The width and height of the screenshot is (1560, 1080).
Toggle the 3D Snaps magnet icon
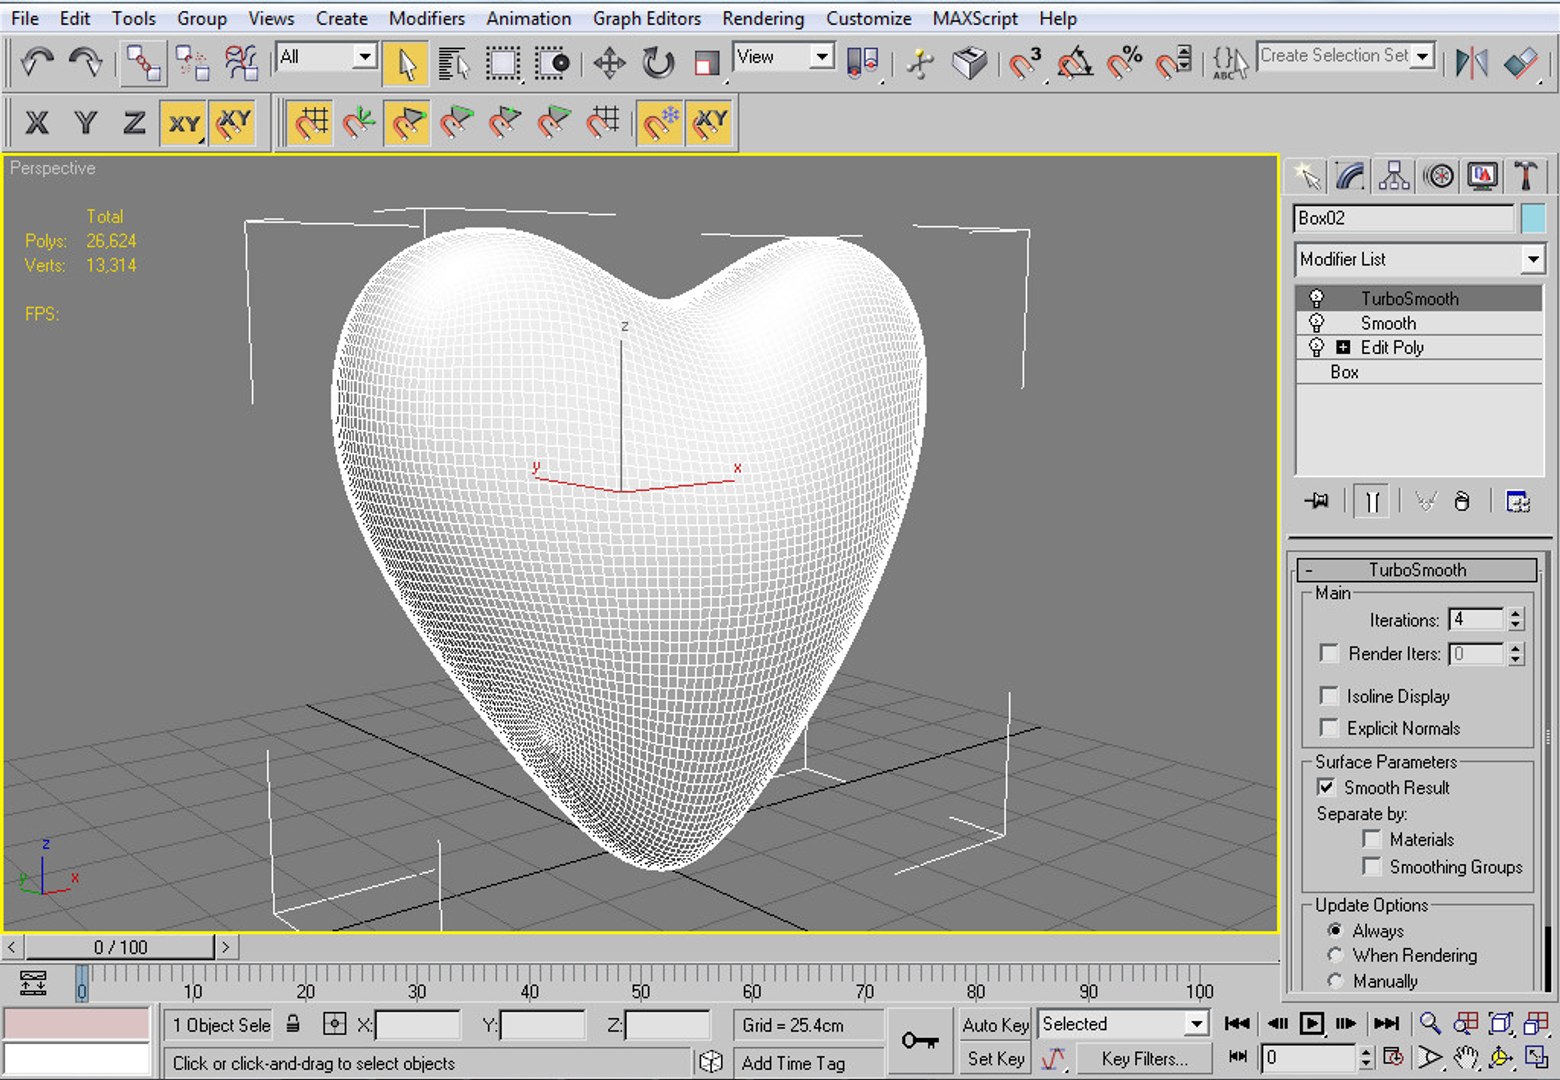pyautogui.click(x=1024, y=63)
